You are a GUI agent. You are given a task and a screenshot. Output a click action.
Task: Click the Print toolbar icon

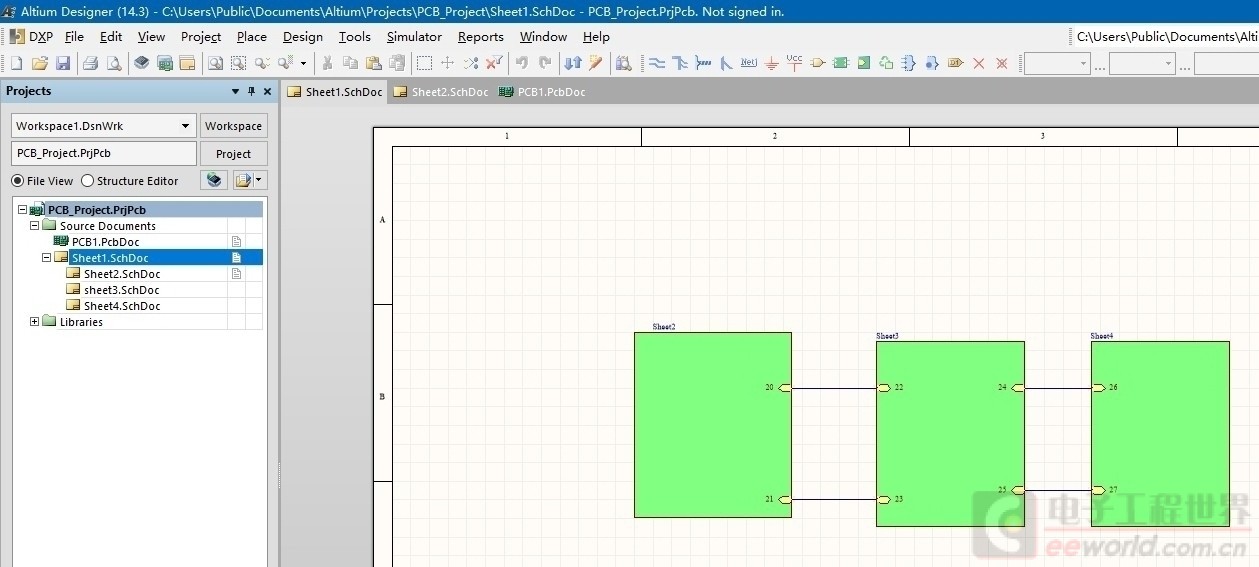pyautogui.click(x=90, y=63)
